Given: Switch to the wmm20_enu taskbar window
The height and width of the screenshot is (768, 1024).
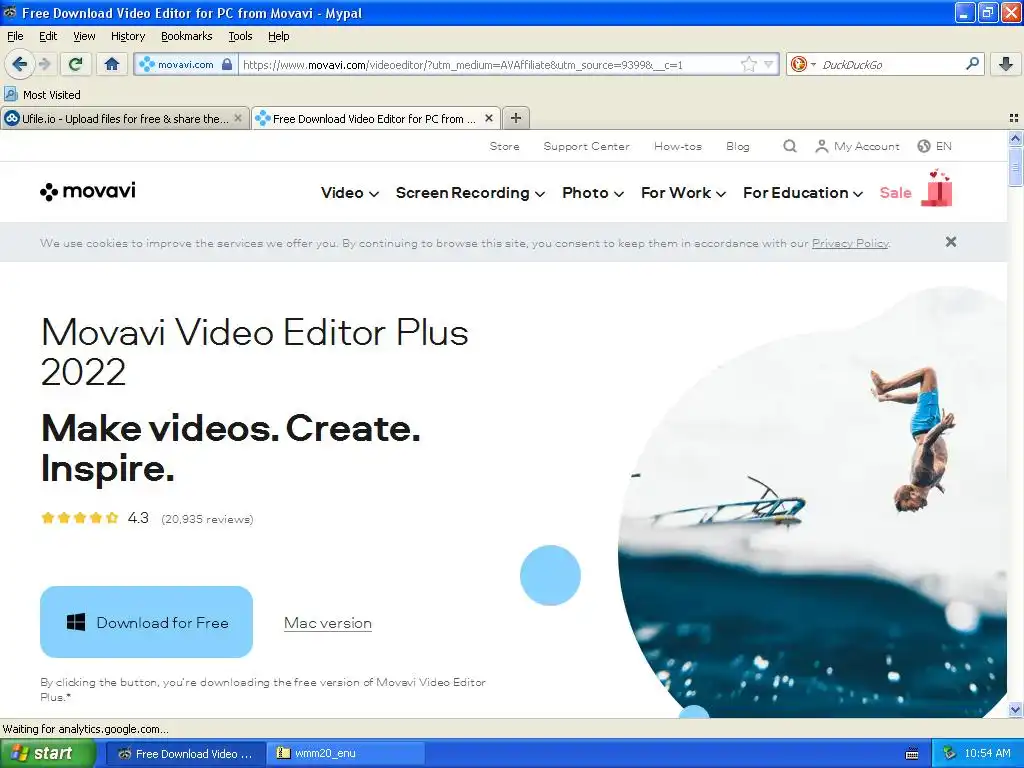Looking at the screenshot, I should point(346,754).
